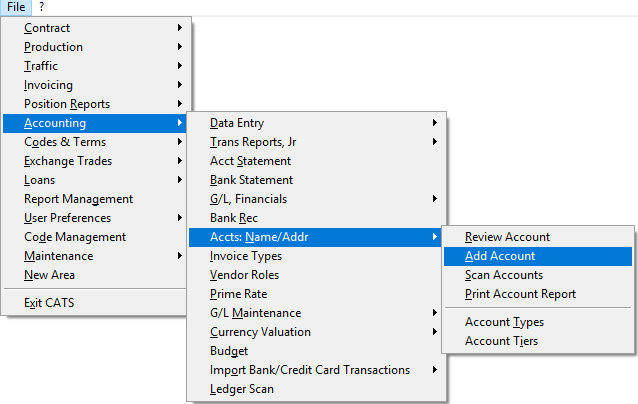Open Account Types
Screen dimensions: 638x404
pyautogui.click(x=538, y=322)
